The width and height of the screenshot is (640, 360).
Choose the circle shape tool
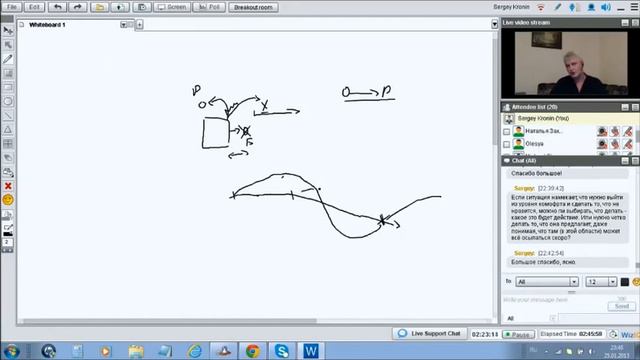[8, 101]
